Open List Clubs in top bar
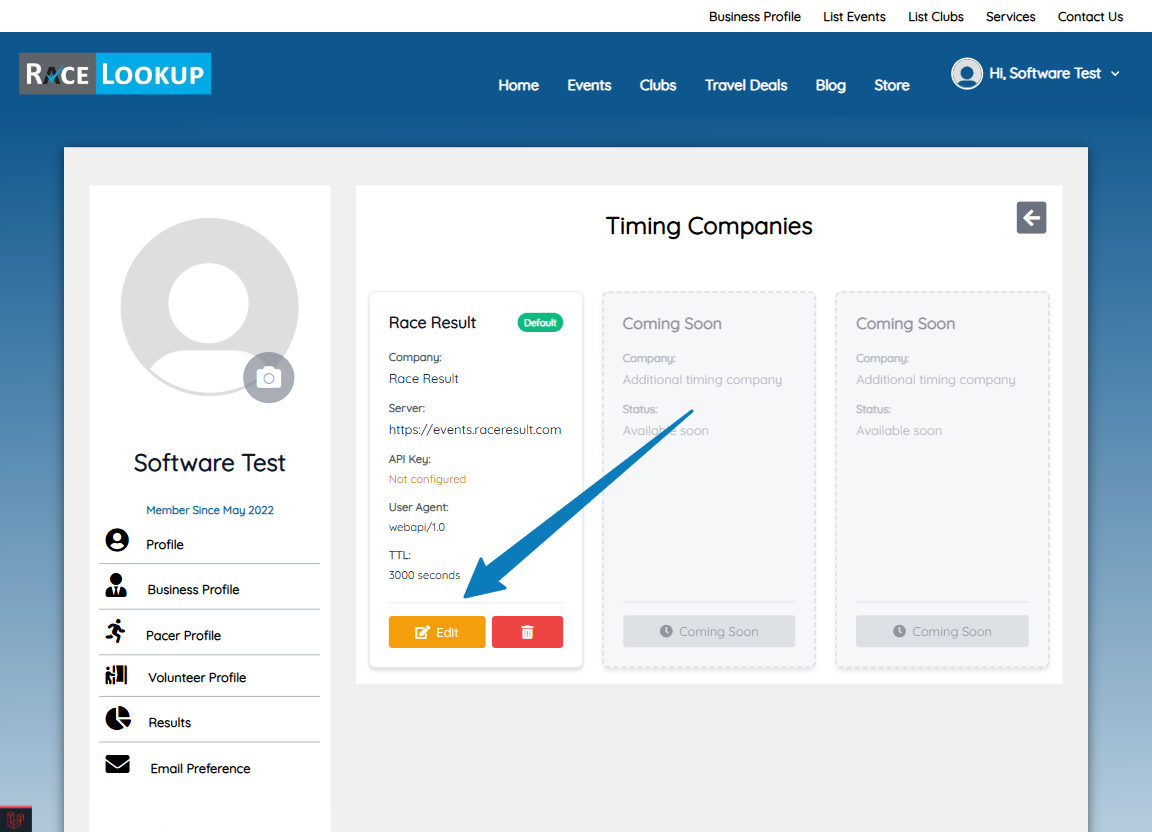The width and height of the screenshot is (1152, 832). click(935, 17)
